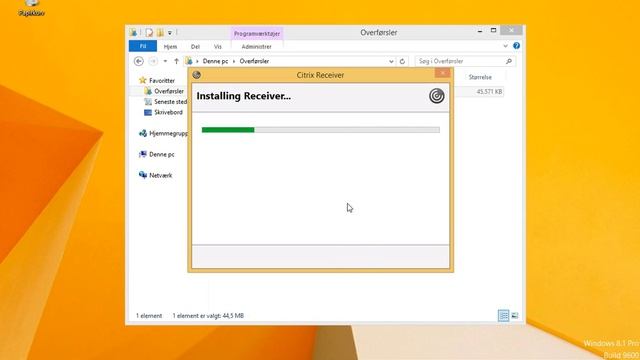Image resolution: width=640 pixels, height=360 pixels.
Task: Click the New folder quick access icon
Action: coord(160,32)
